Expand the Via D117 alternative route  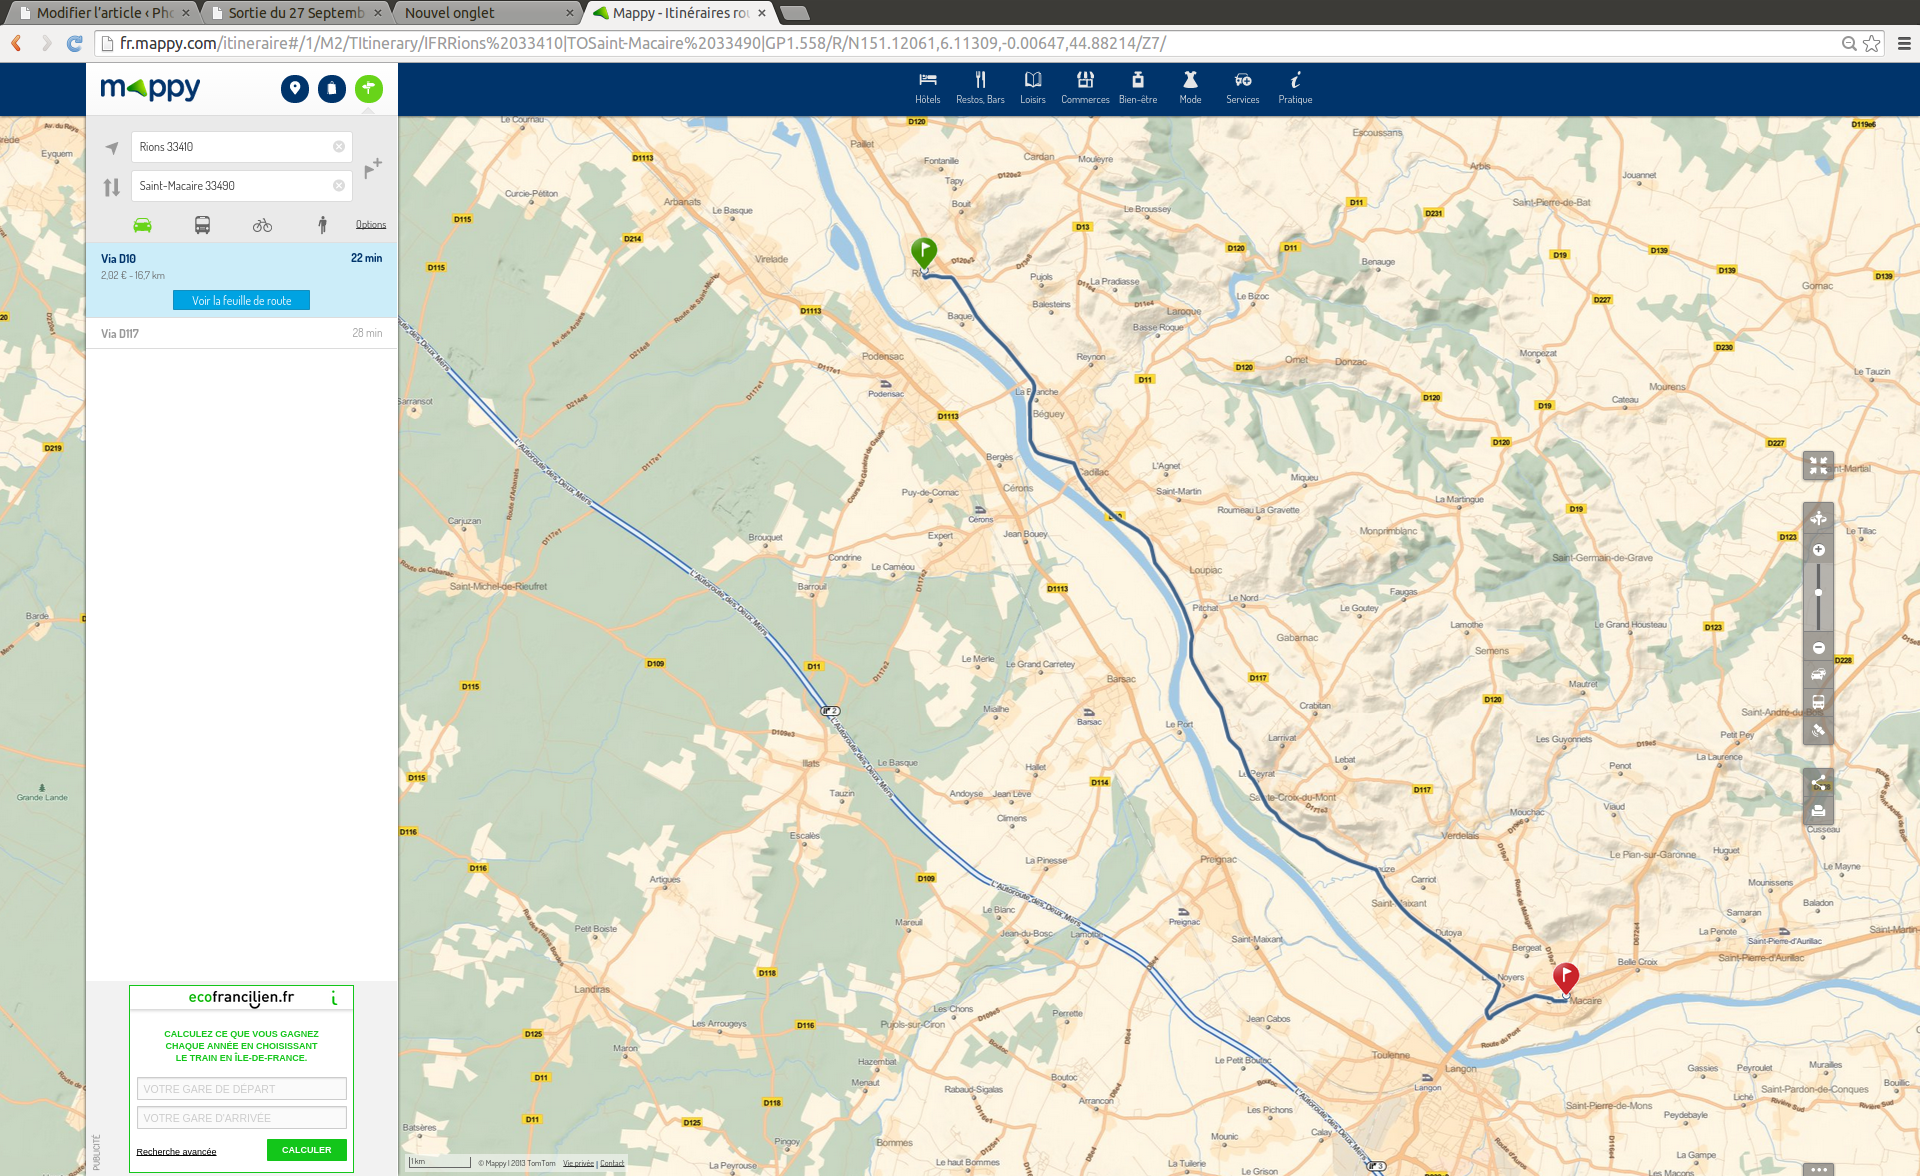(x=241, y=333)
